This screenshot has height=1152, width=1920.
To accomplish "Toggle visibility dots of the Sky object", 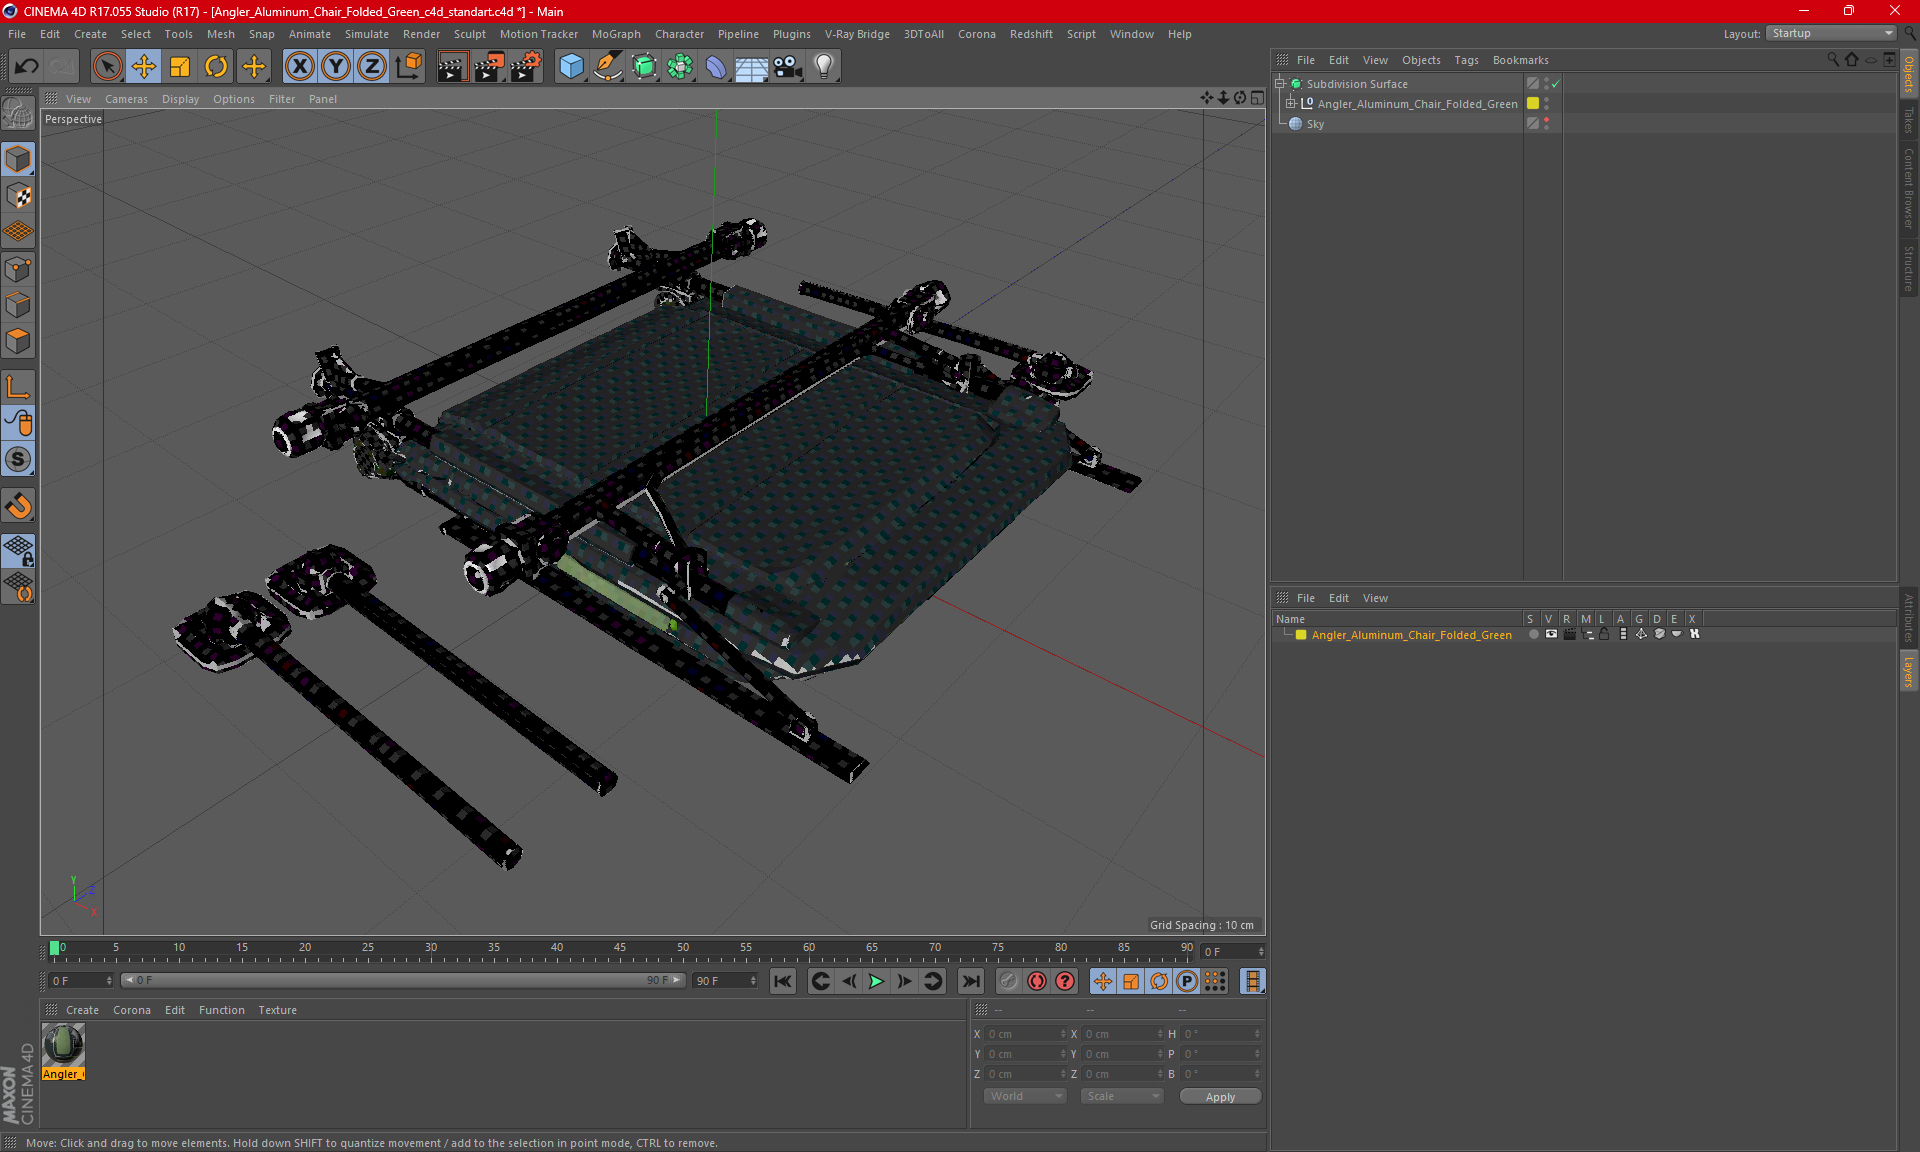I will pos(1546,123).
